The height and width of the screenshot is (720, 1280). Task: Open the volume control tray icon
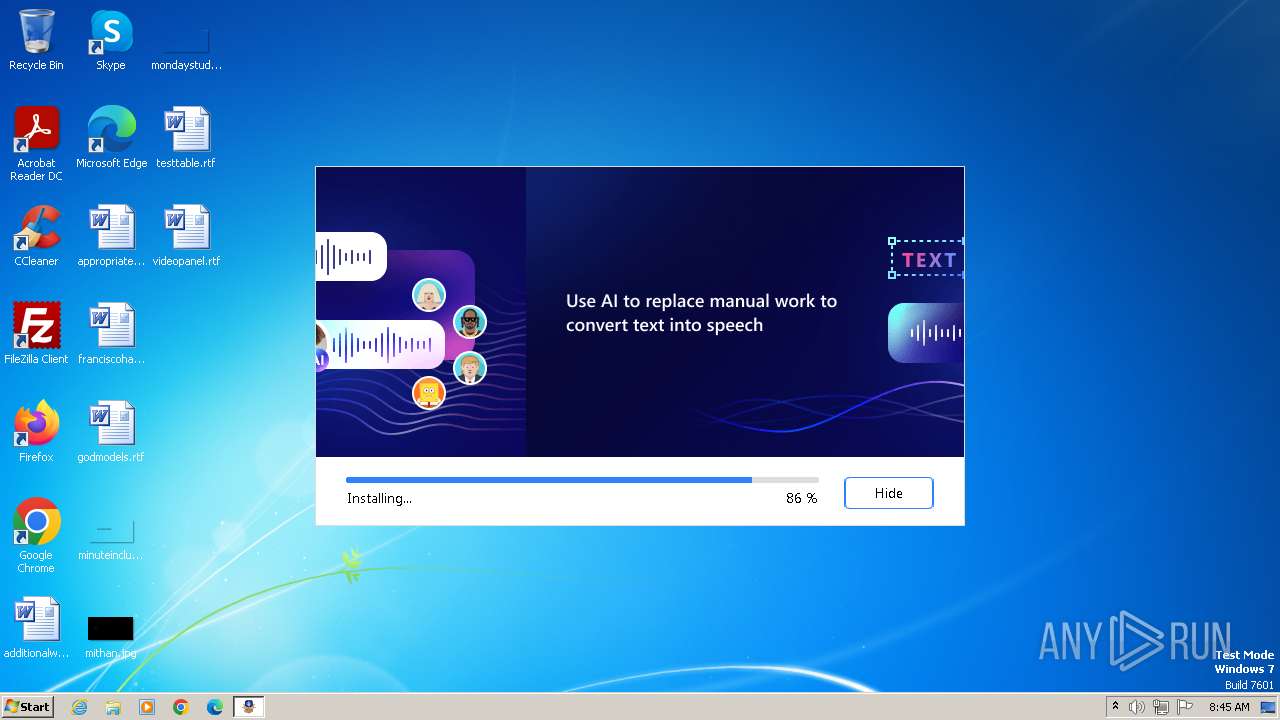pos(1137,707)
